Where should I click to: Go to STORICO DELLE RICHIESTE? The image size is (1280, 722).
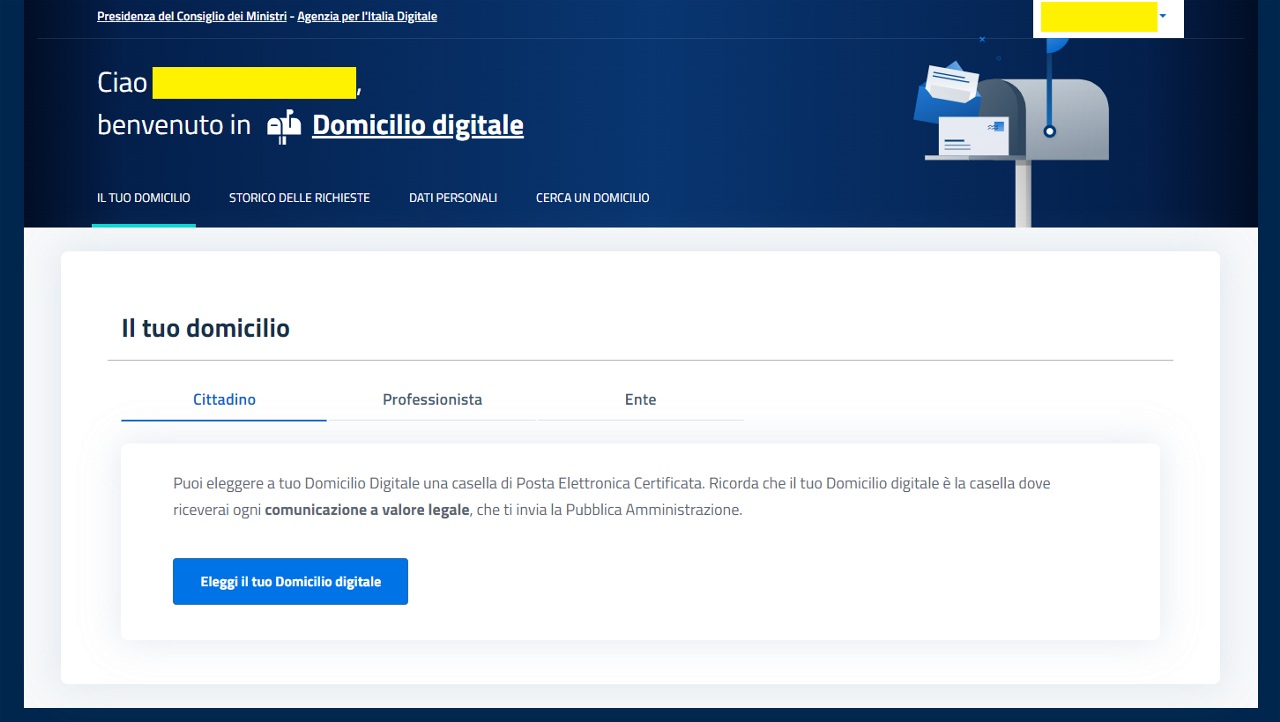point(299,198)
